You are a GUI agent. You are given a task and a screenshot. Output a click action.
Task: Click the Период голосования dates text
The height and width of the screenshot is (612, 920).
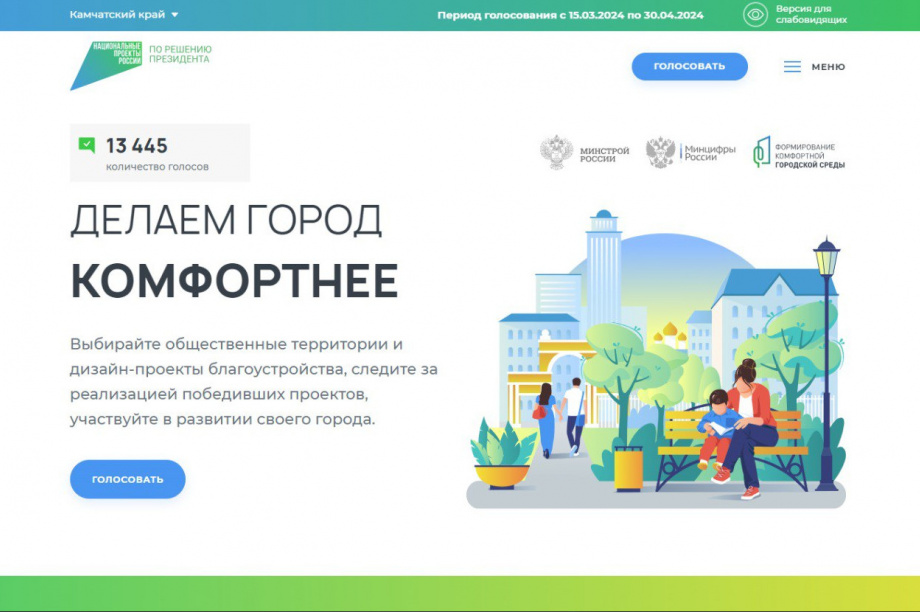tap(570, 15)
